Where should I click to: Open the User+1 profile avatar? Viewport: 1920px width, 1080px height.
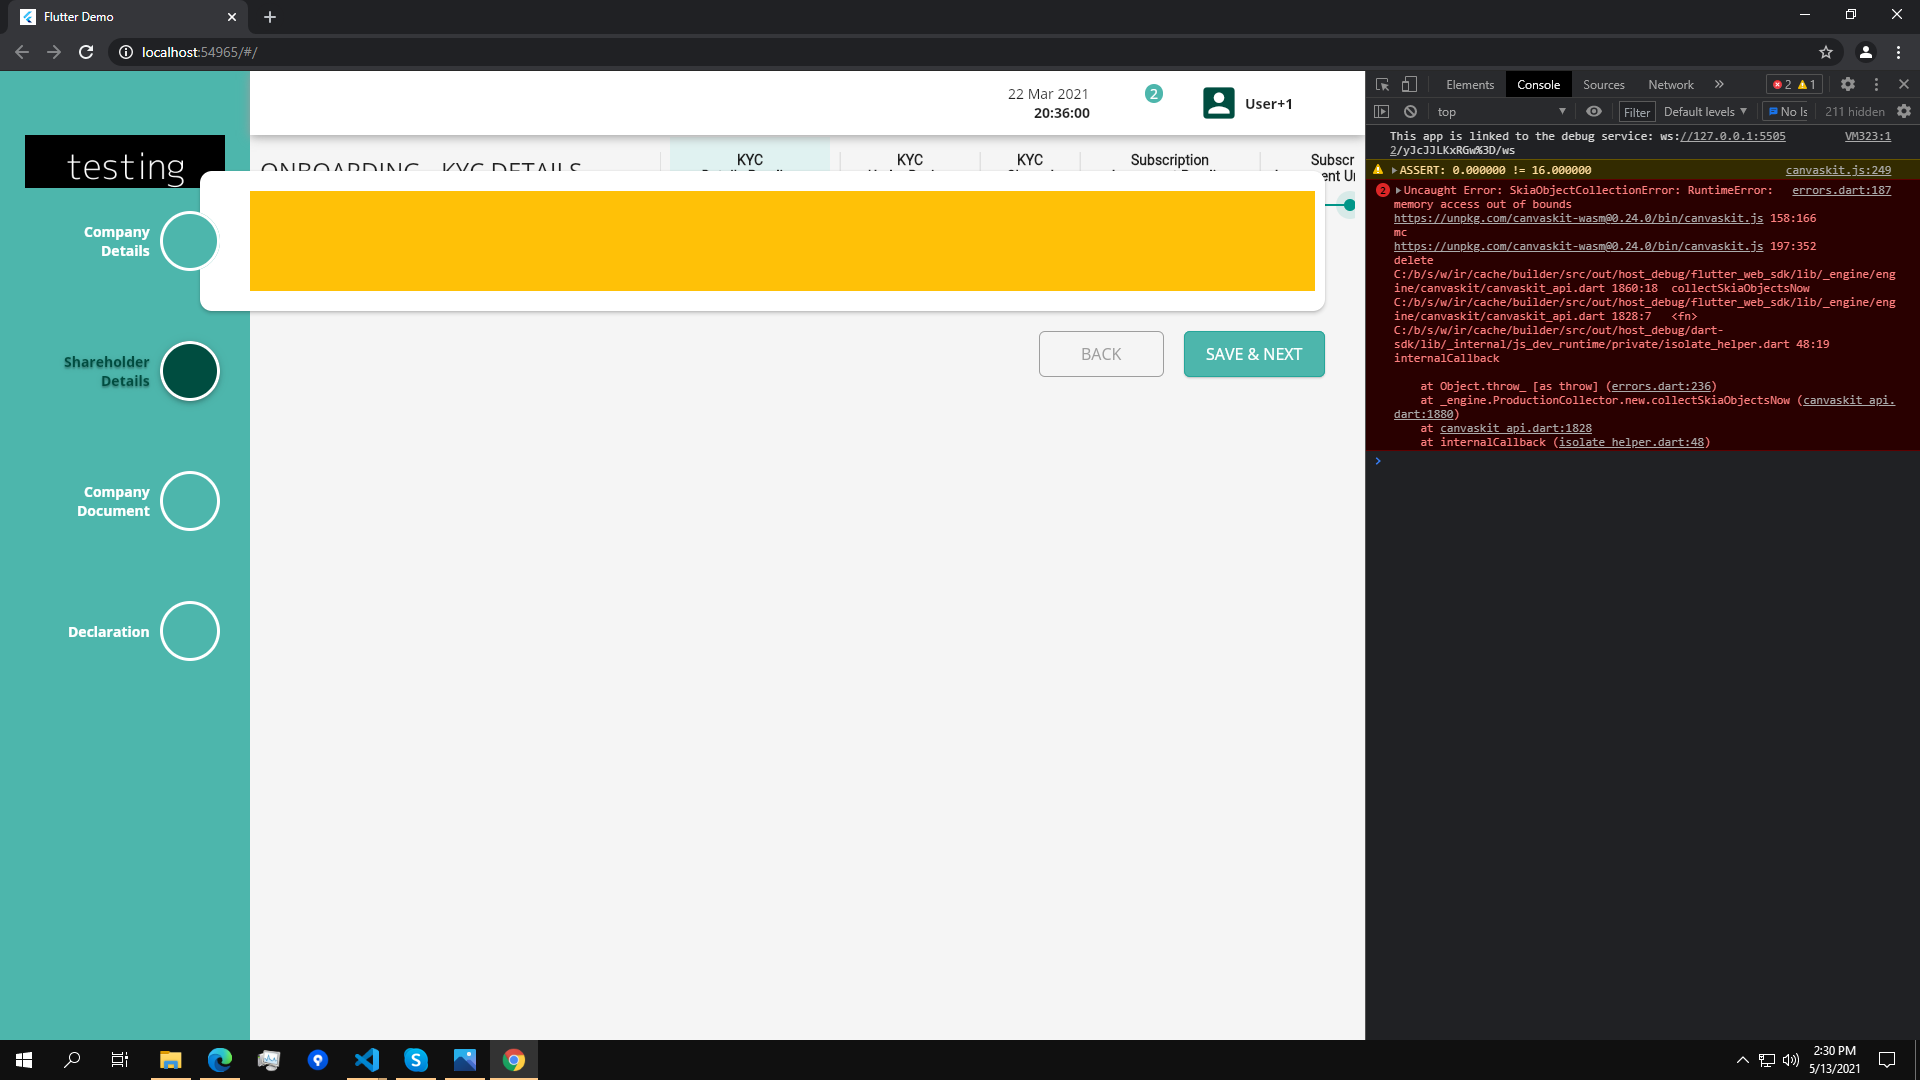click(x=1218, y=102)
